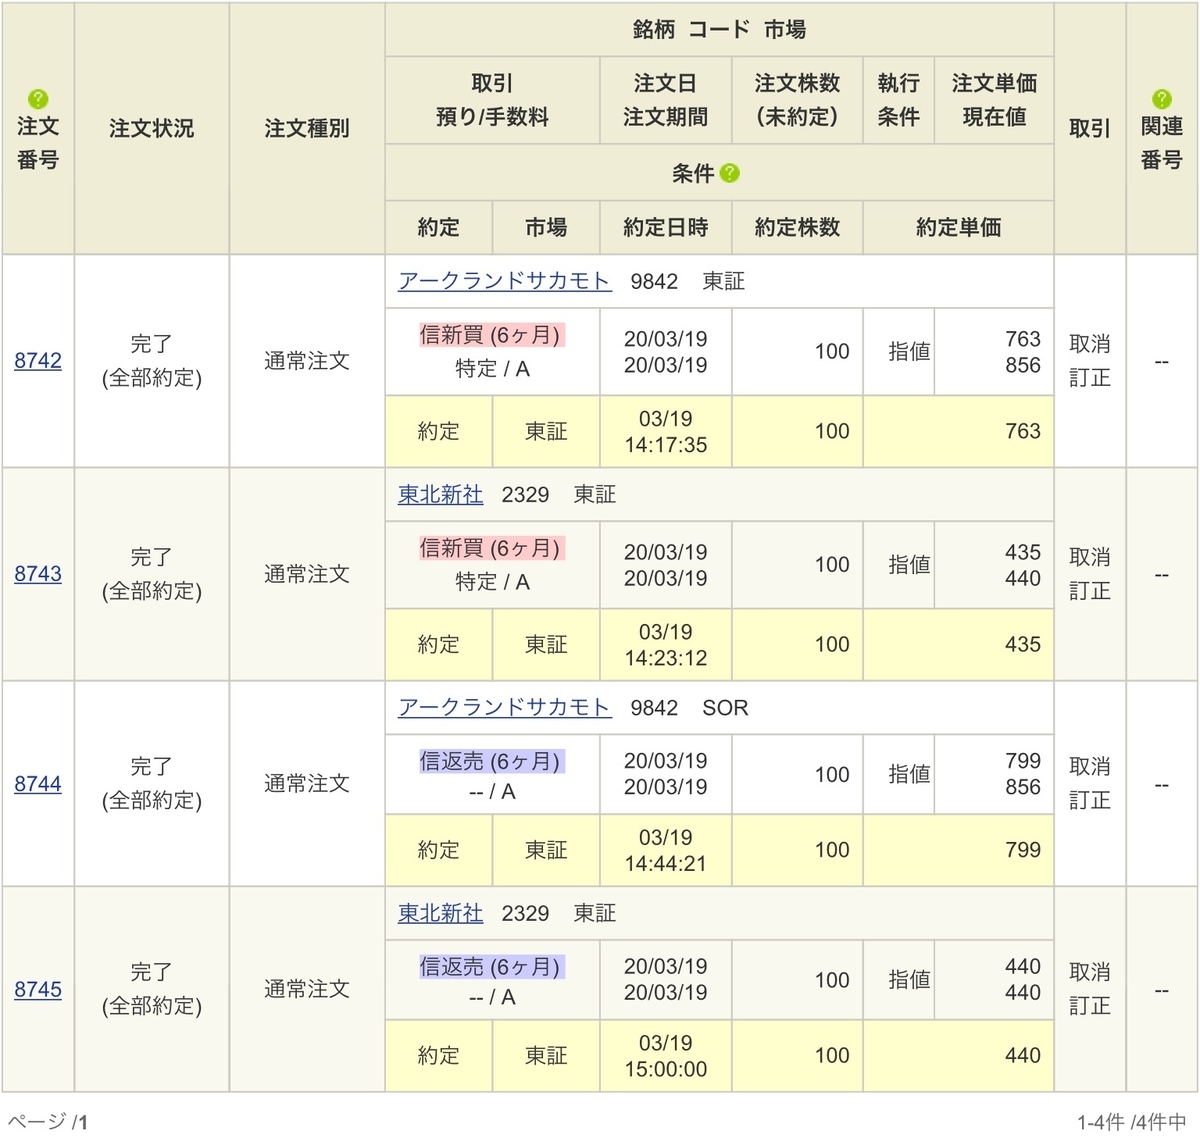Image resolution: width=1200 pixels, height=1145 pixels.
Task: Click execution time 15:00:00
Action: point(666,1069)
